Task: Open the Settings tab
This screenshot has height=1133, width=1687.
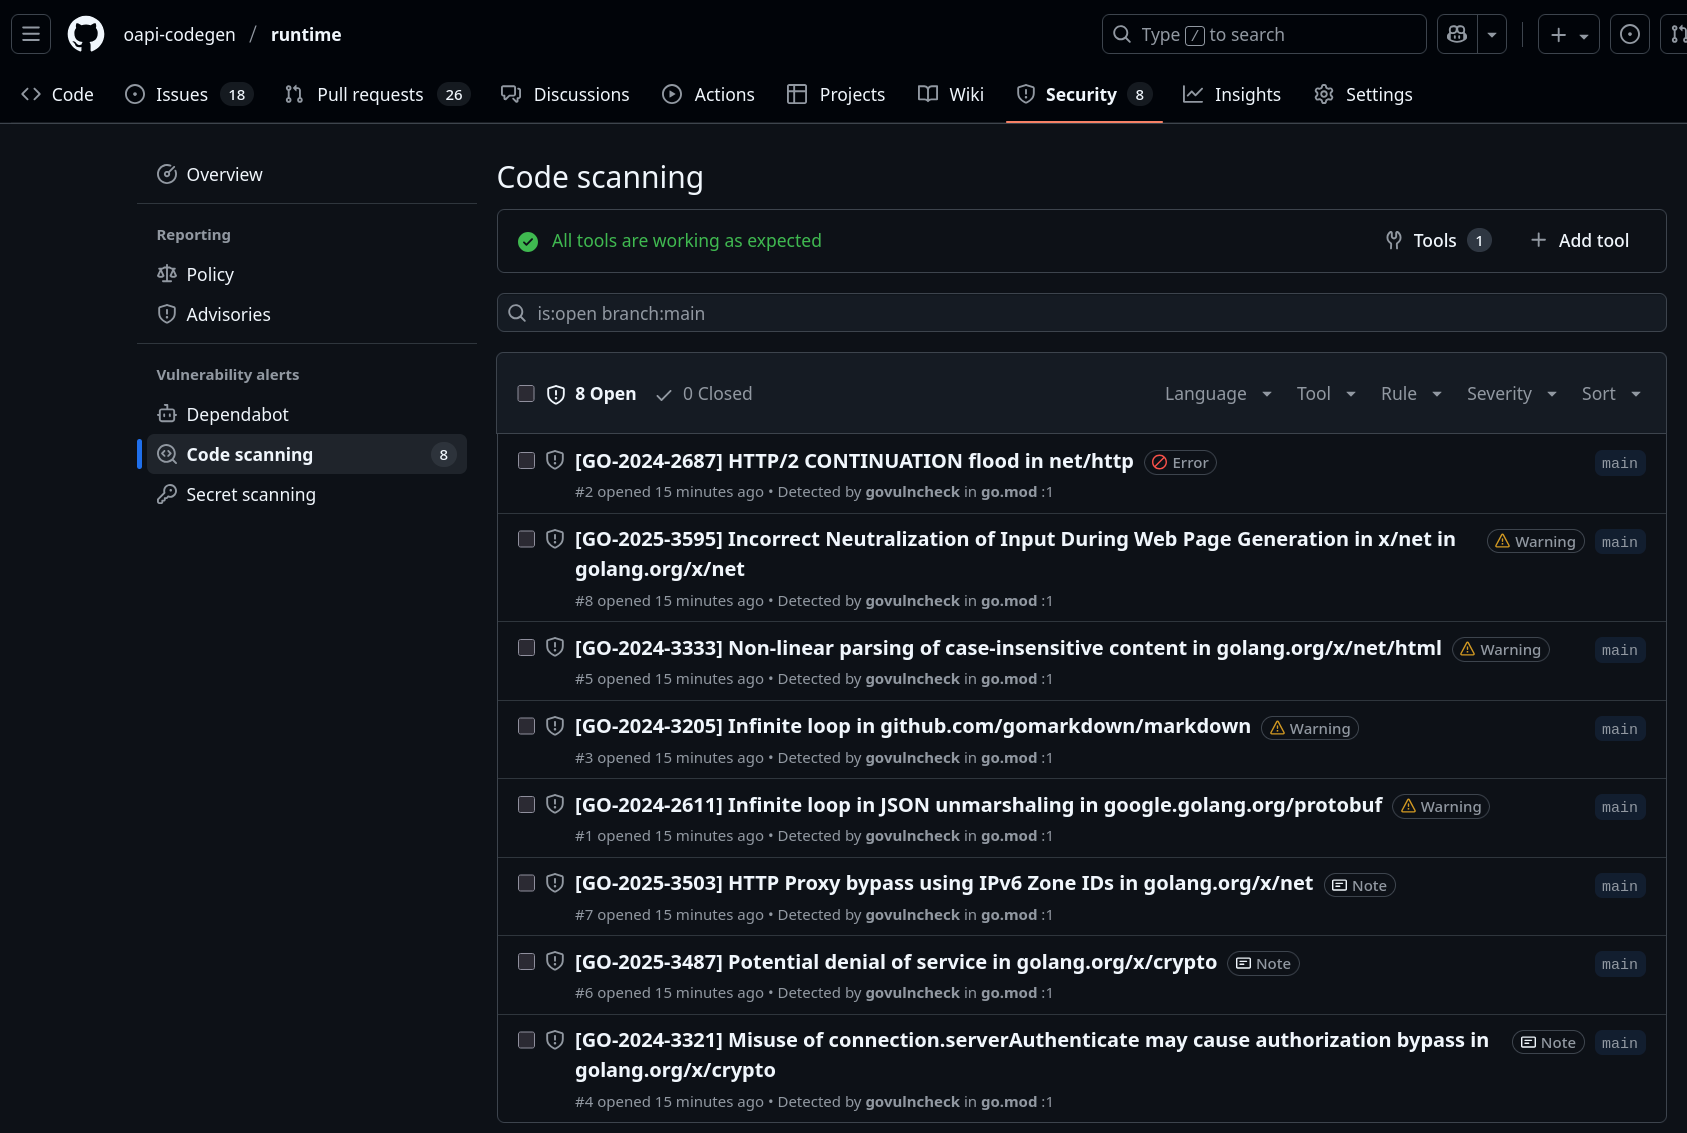Action: [1364, 94]
